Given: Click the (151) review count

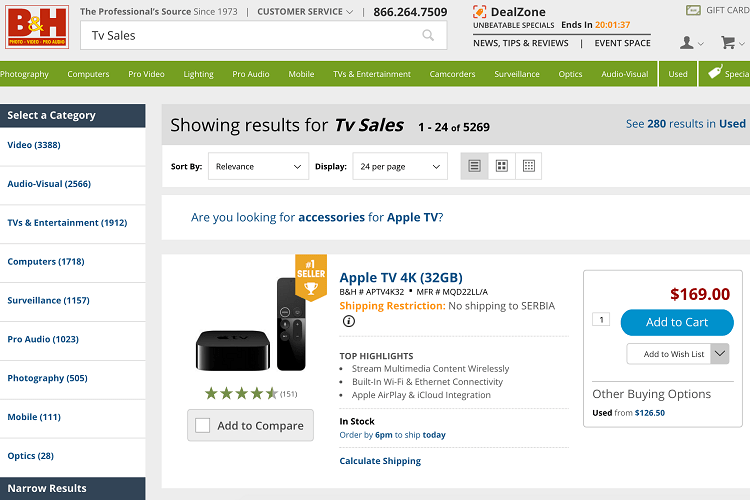Looking at the screenshot, I should coord(288,394).
